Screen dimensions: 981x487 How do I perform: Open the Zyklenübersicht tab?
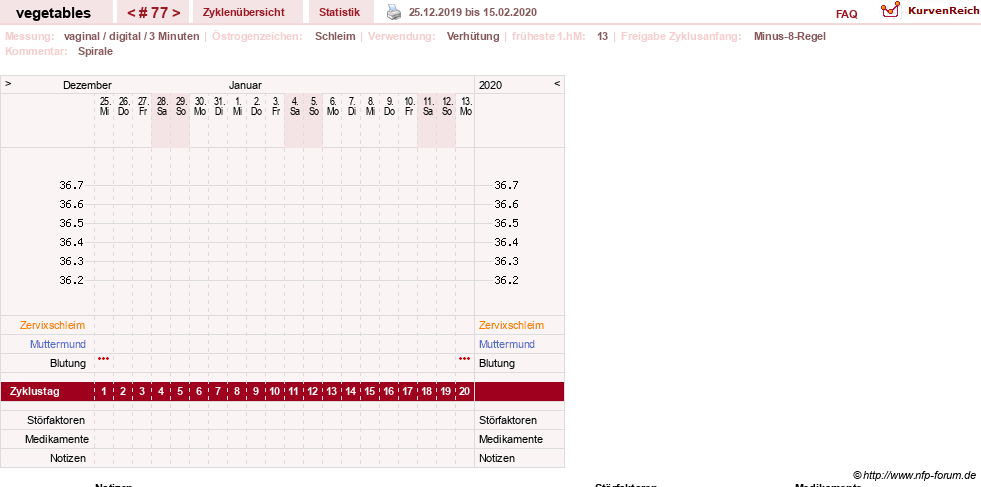[x=243, y=12]
